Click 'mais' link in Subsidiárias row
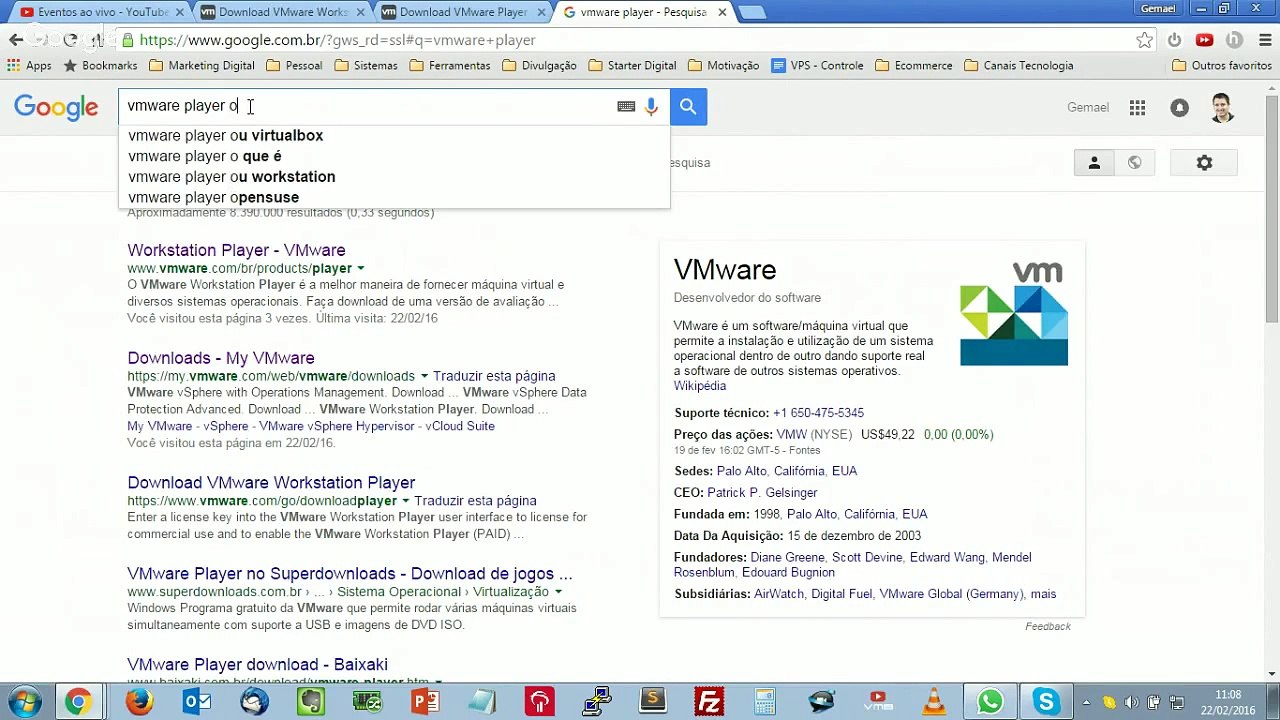The width and height of the screenshot is (1280, 720). pyautogui.click(x=1043, y=594)
